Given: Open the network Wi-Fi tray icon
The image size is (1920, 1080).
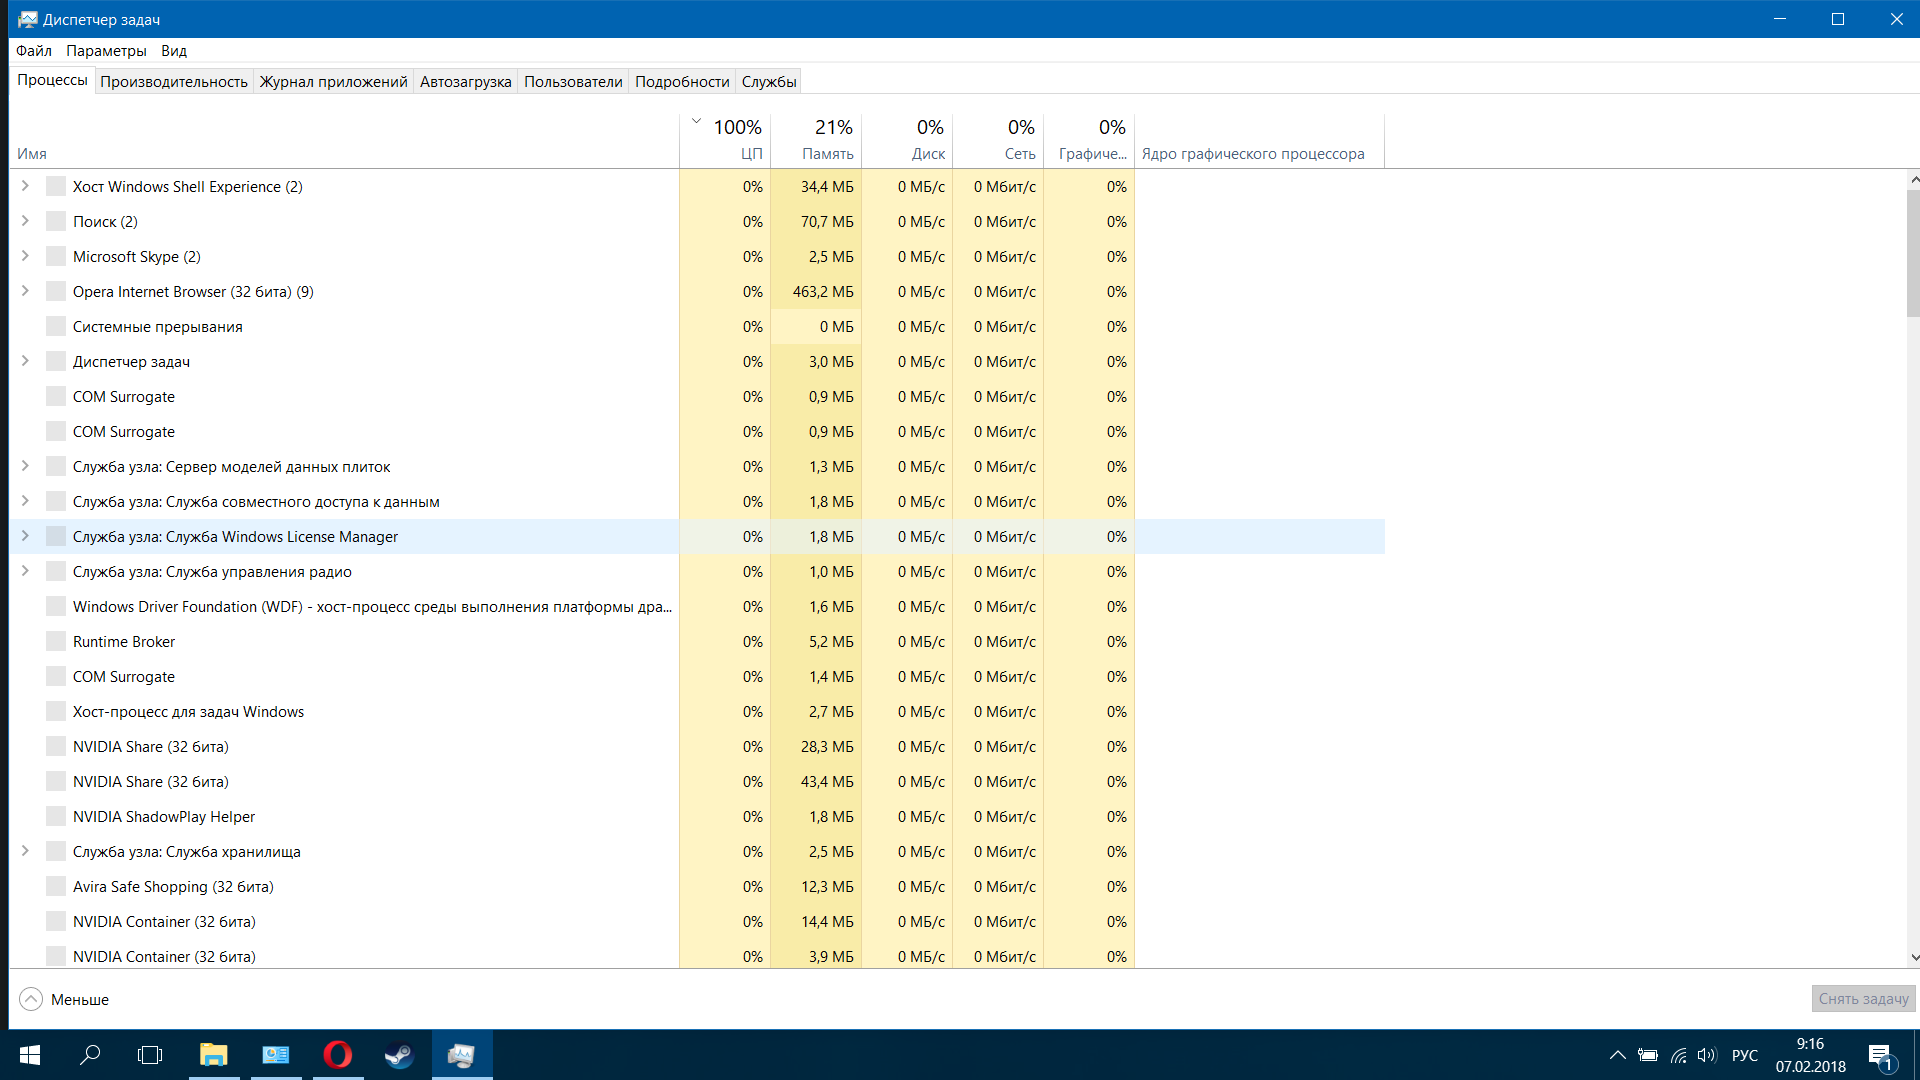Looking at the screenshot, I should pos(1679,1055).
